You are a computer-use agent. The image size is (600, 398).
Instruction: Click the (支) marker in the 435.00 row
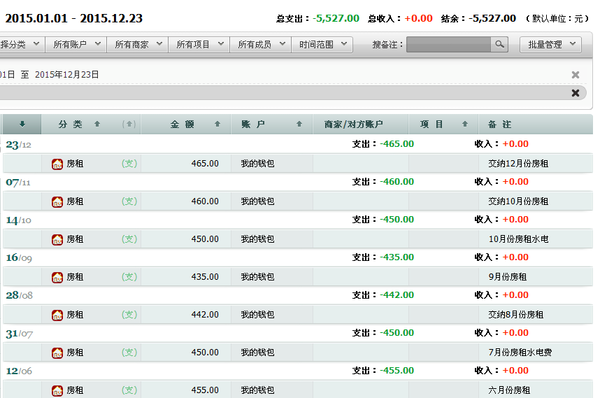coord(129,277)
